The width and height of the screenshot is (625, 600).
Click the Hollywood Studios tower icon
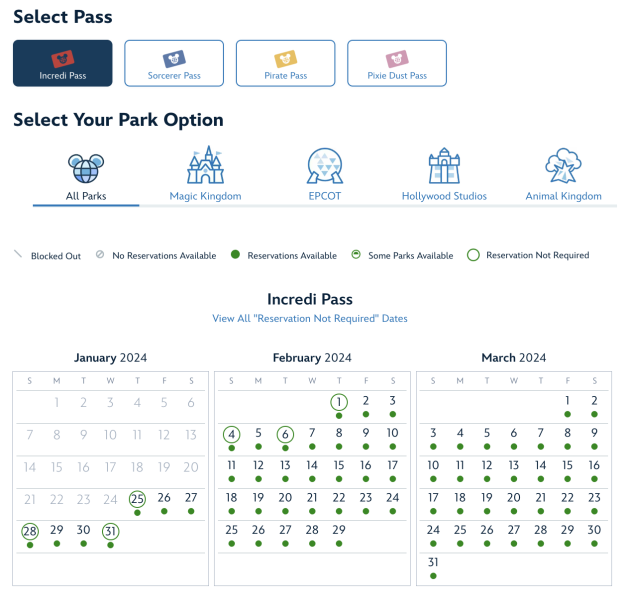[444, 166]
